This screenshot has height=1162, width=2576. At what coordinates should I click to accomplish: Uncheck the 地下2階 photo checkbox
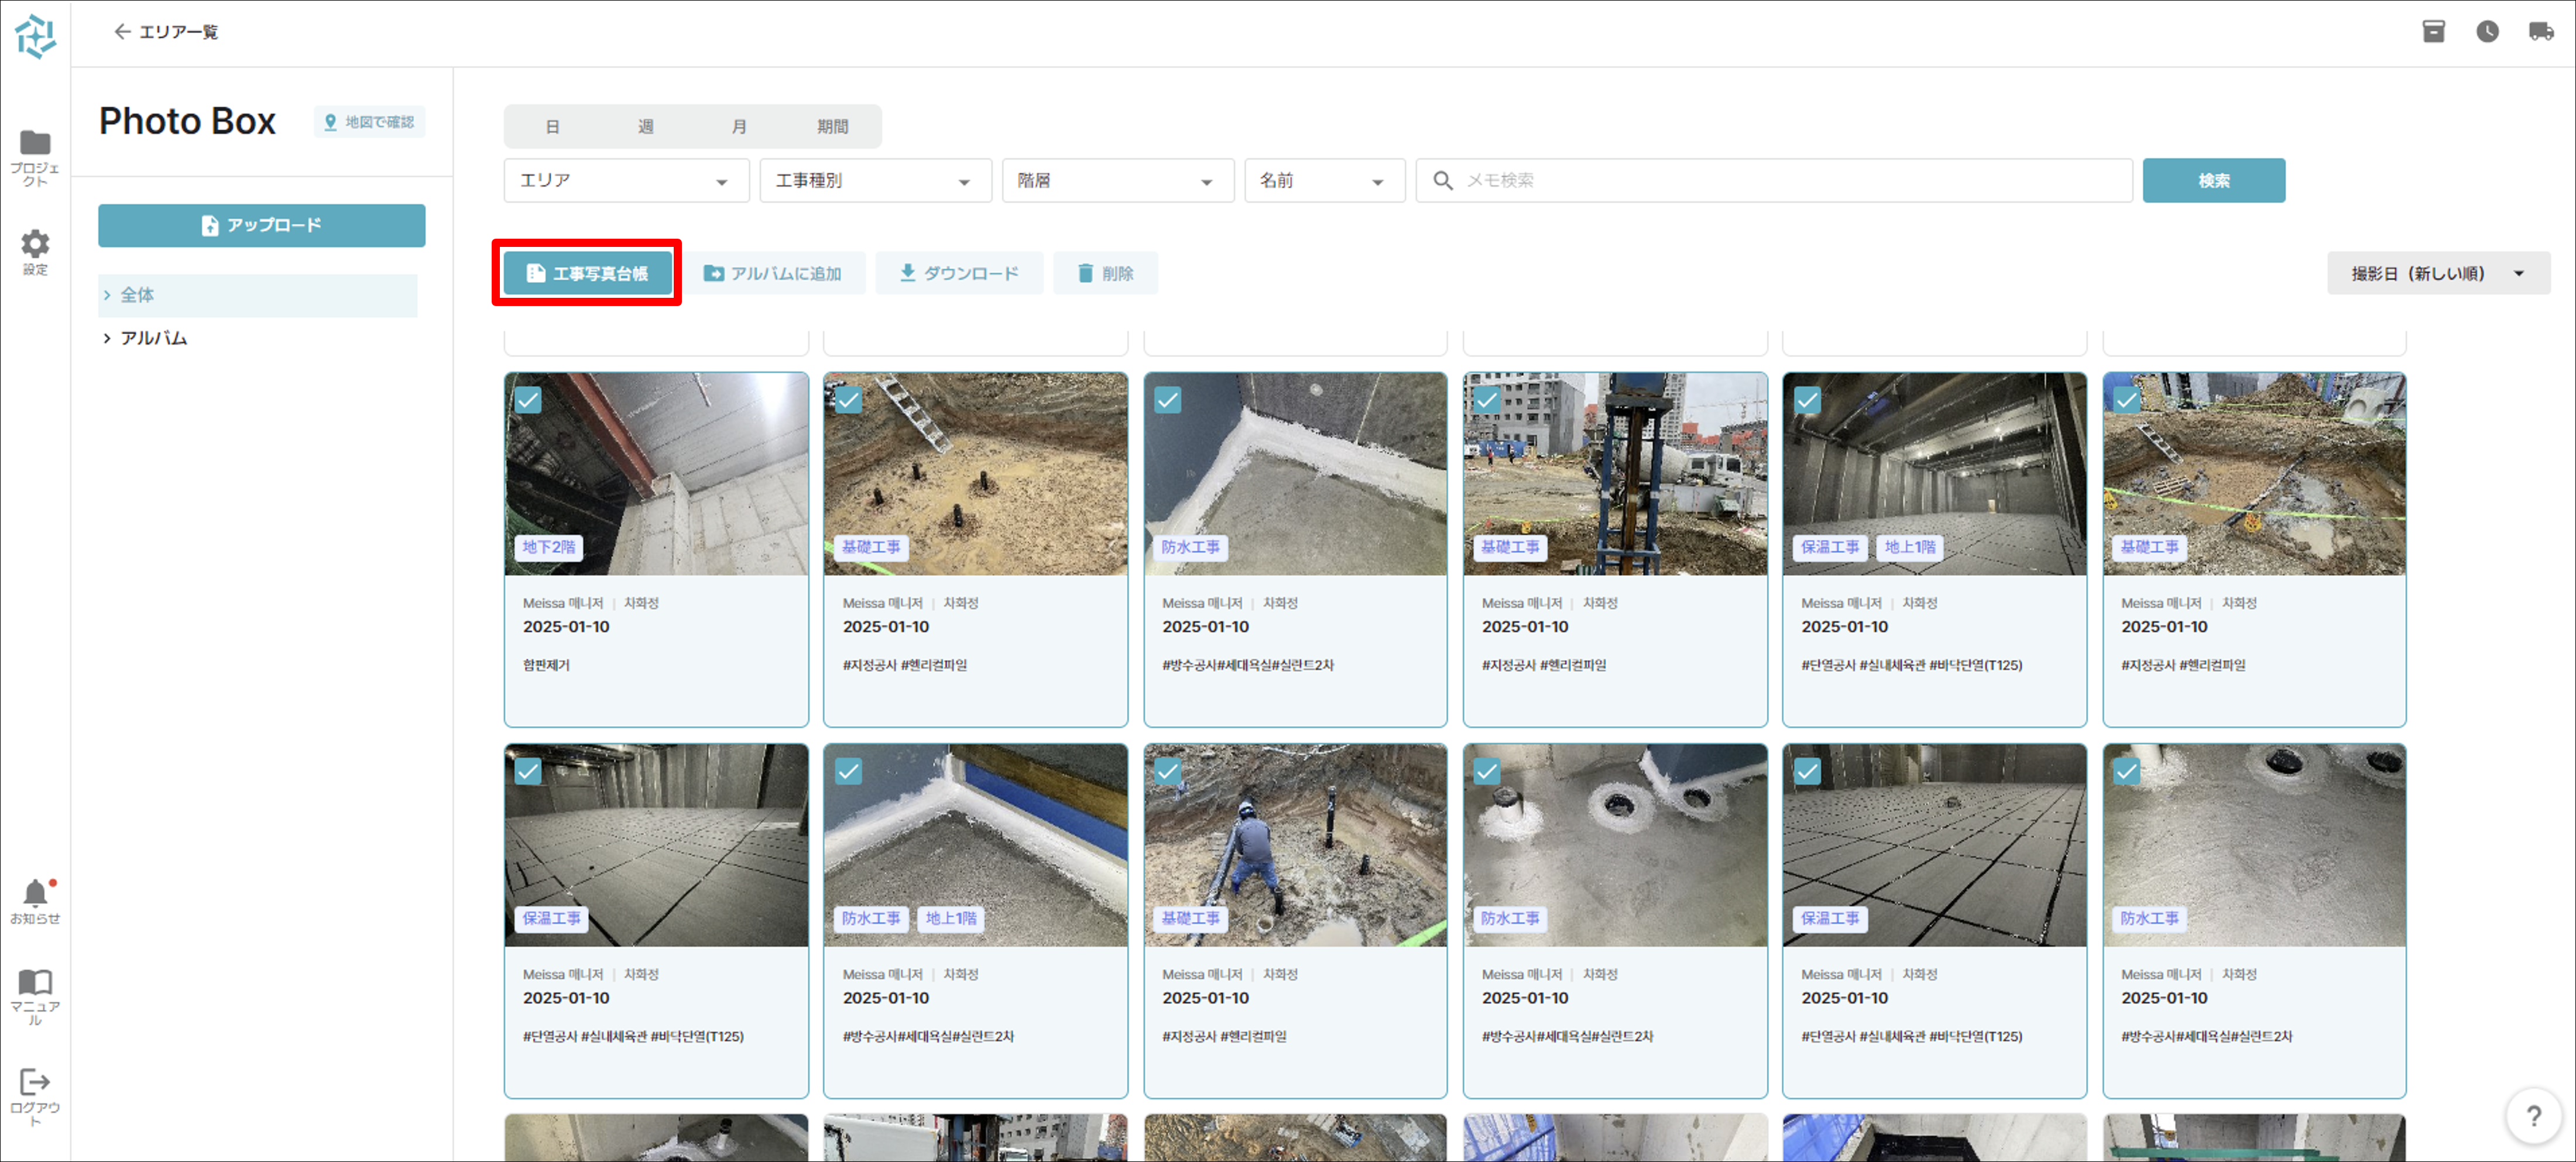[528, 400]
